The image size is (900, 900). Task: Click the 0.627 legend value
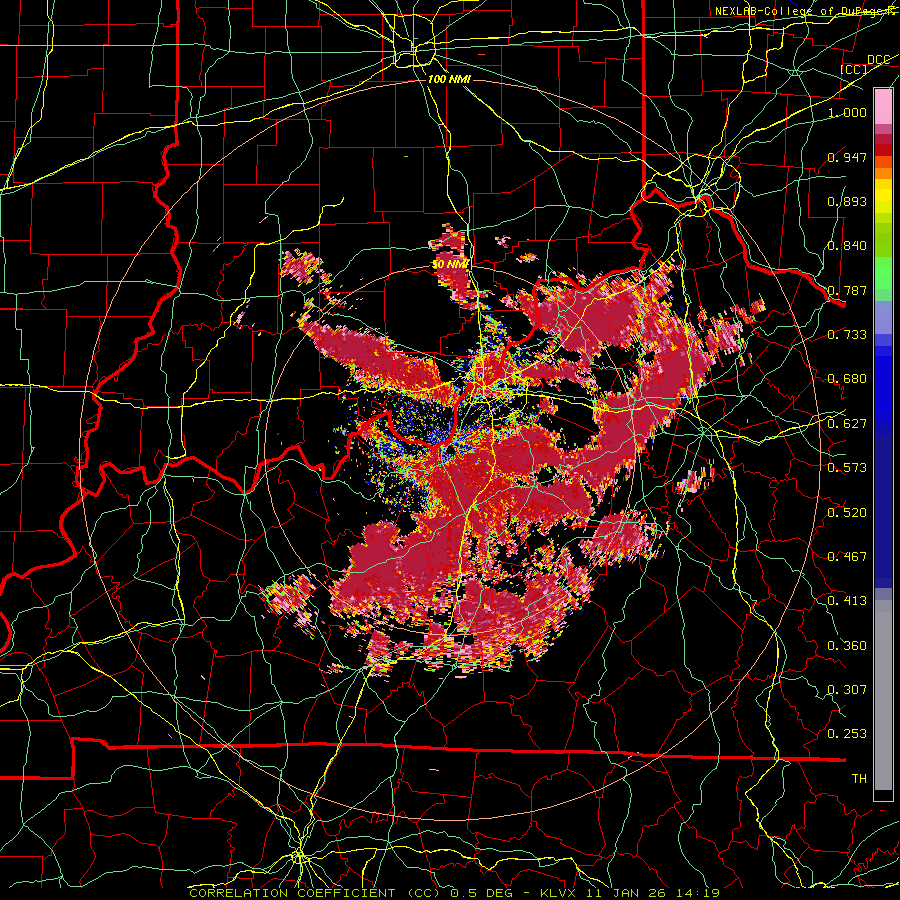click(847, 424)
